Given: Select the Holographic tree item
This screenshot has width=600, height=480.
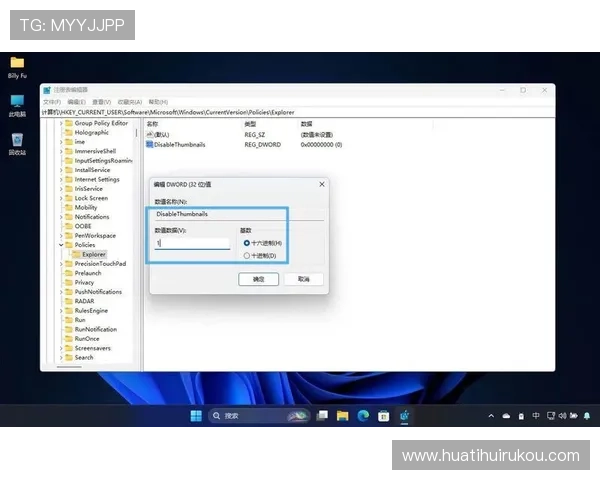Looking at the screenshot, I should [x=91, y=132].
